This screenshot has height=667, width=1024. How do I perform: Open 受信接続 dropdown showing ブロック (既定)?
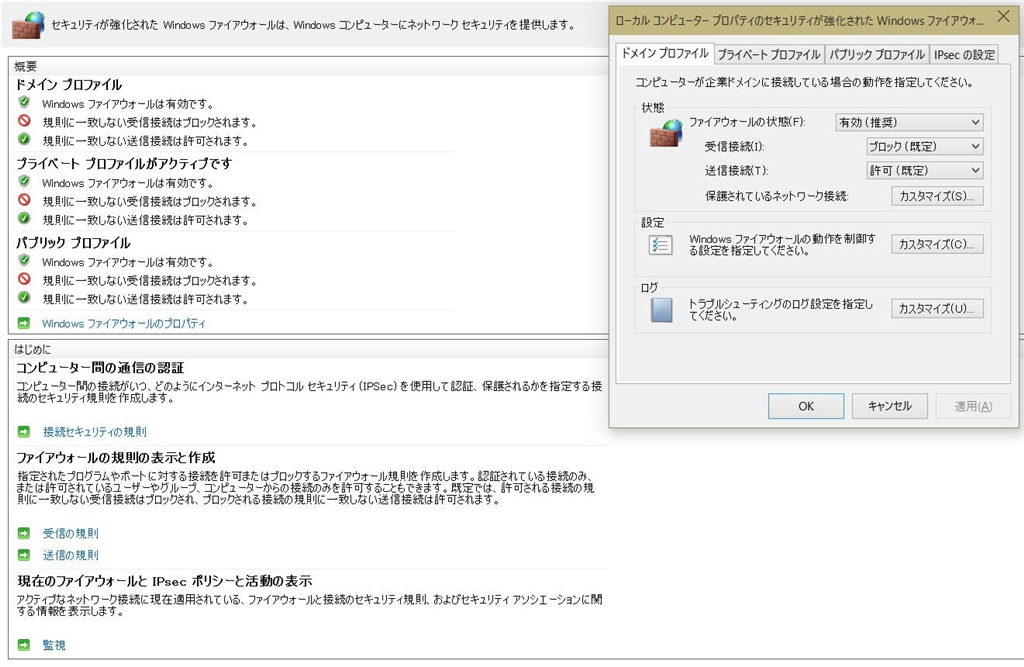pos(924,146)
